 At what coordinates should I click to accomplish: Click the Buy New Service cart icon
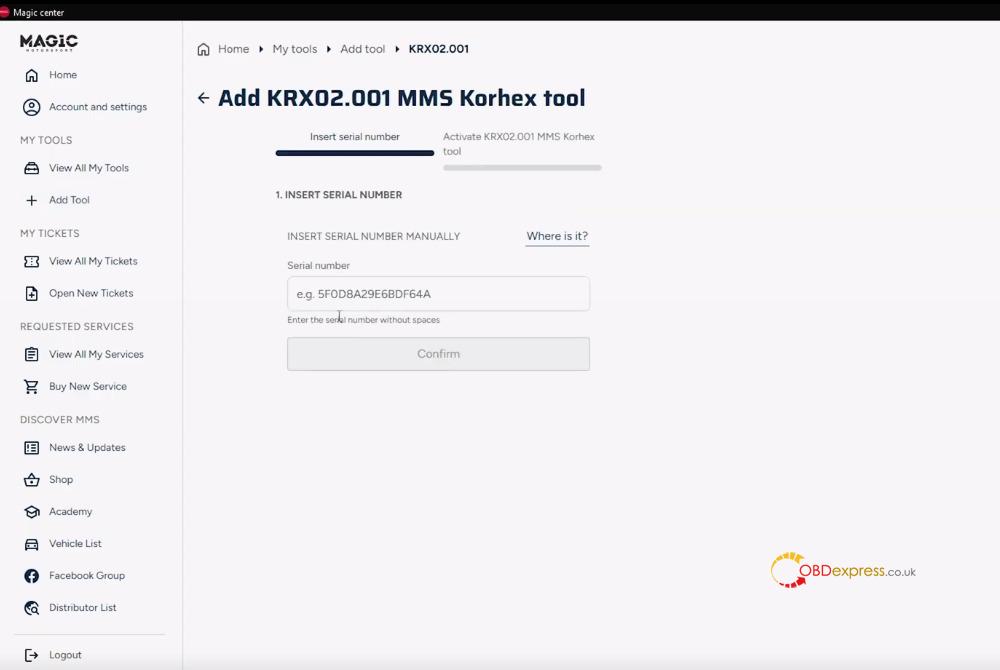click(31, 386)
